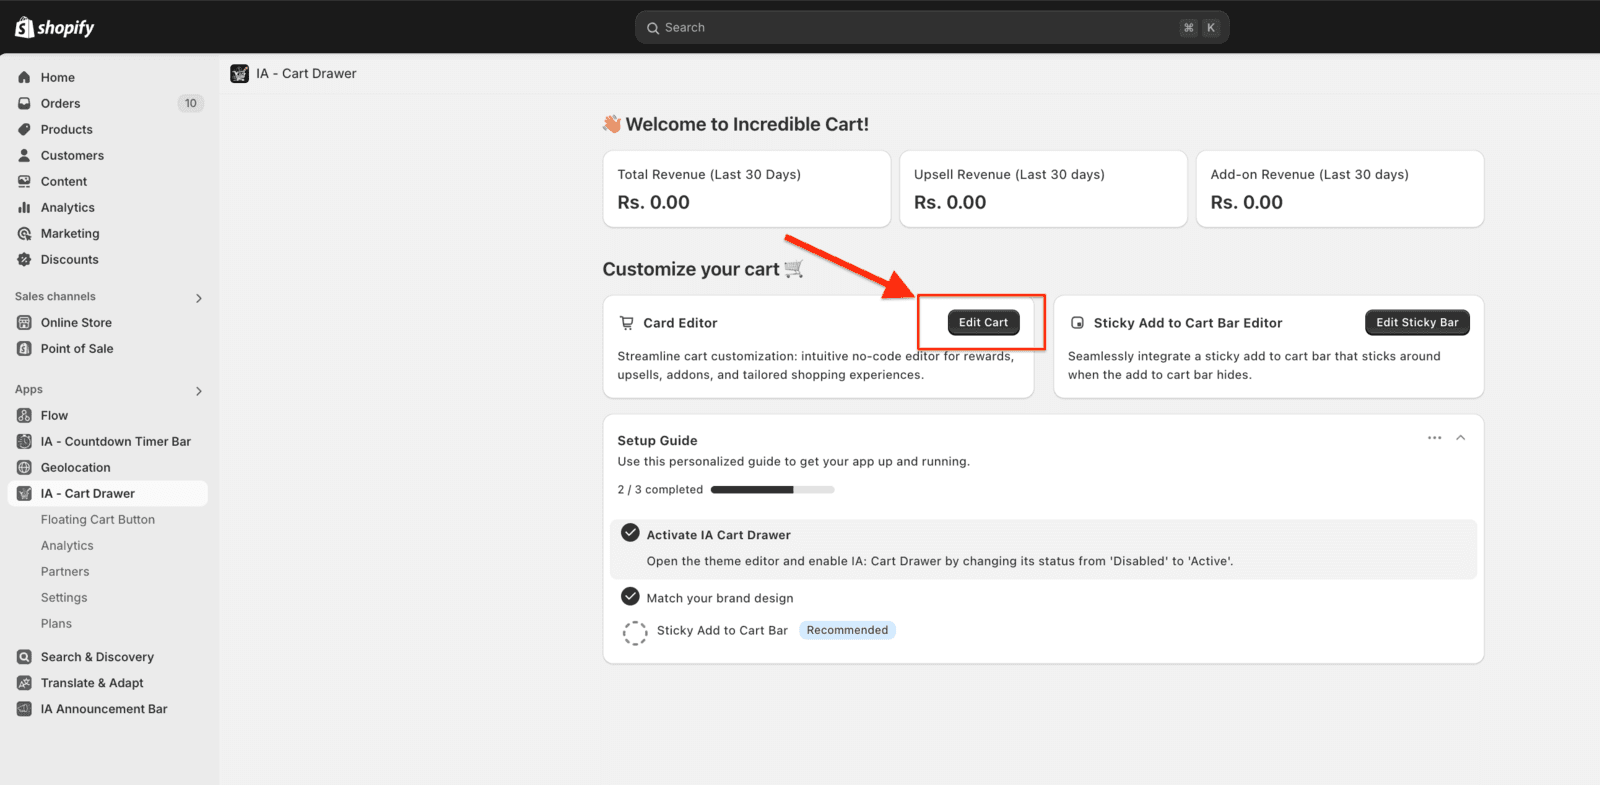Click the Recommended badge

pos(847,630)
